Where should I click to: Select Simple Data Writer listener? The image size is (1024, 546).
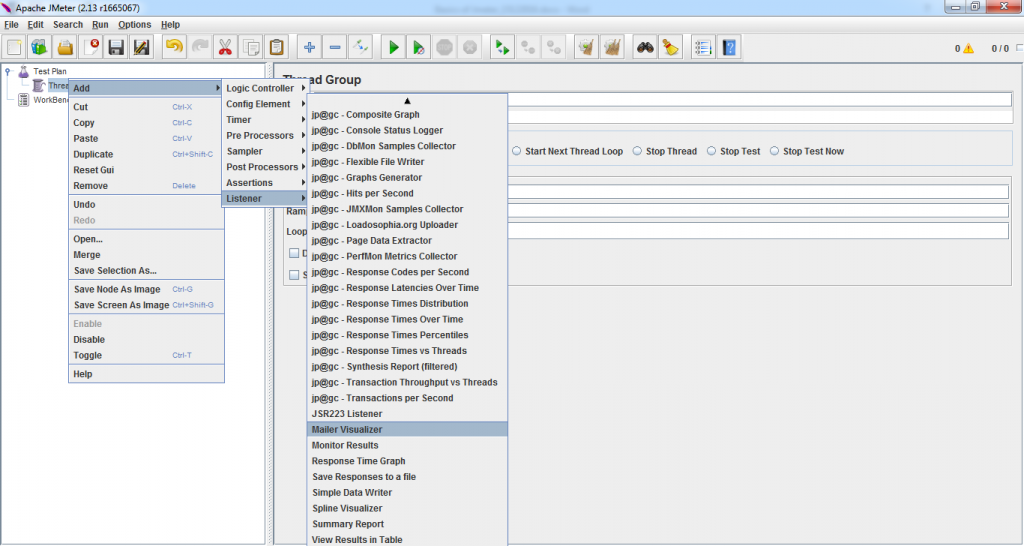point(407,492)
